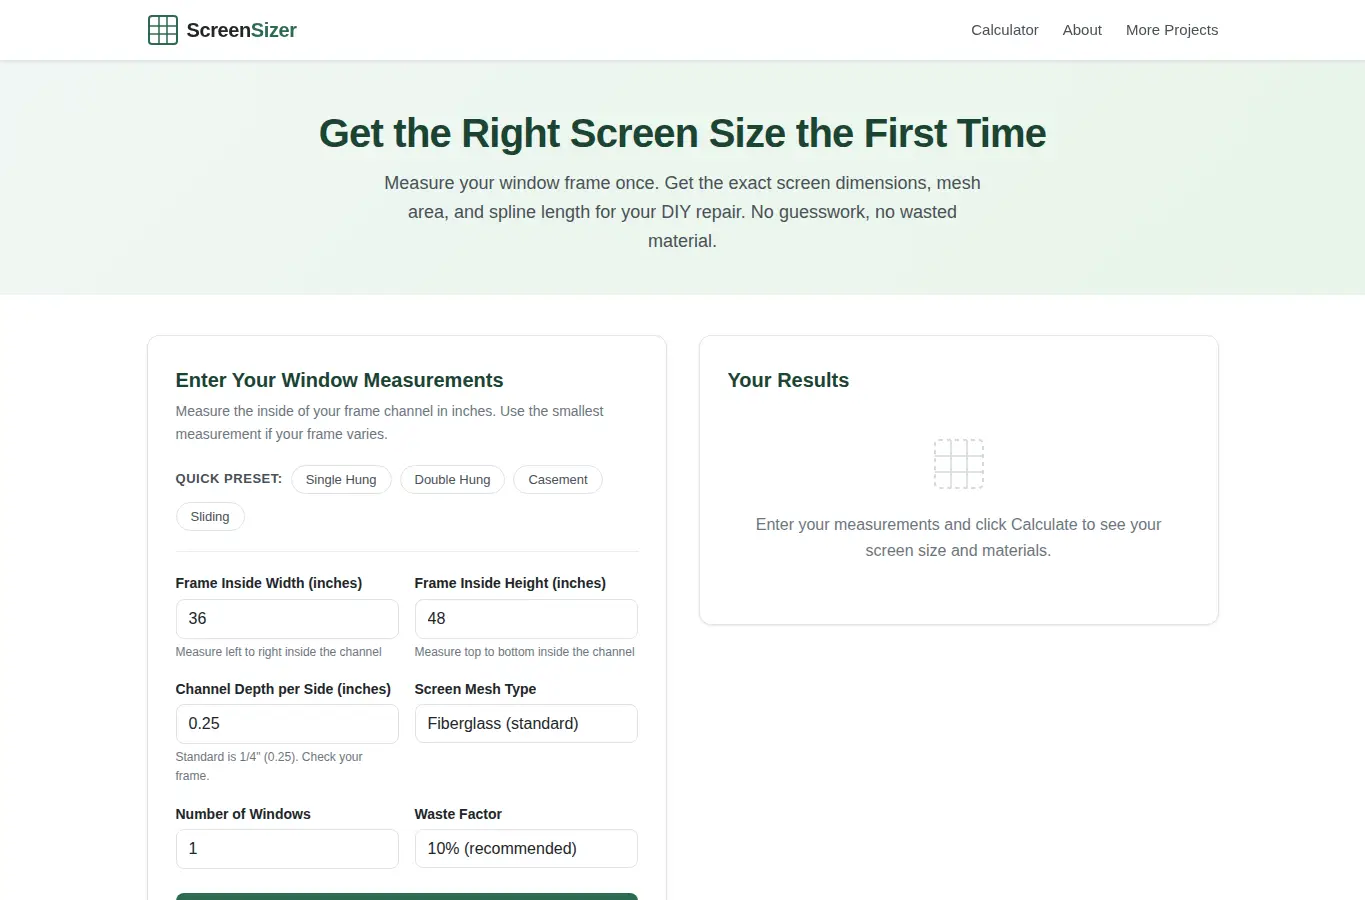Click the 'Your Results' heading

click(x=788, y=380)
